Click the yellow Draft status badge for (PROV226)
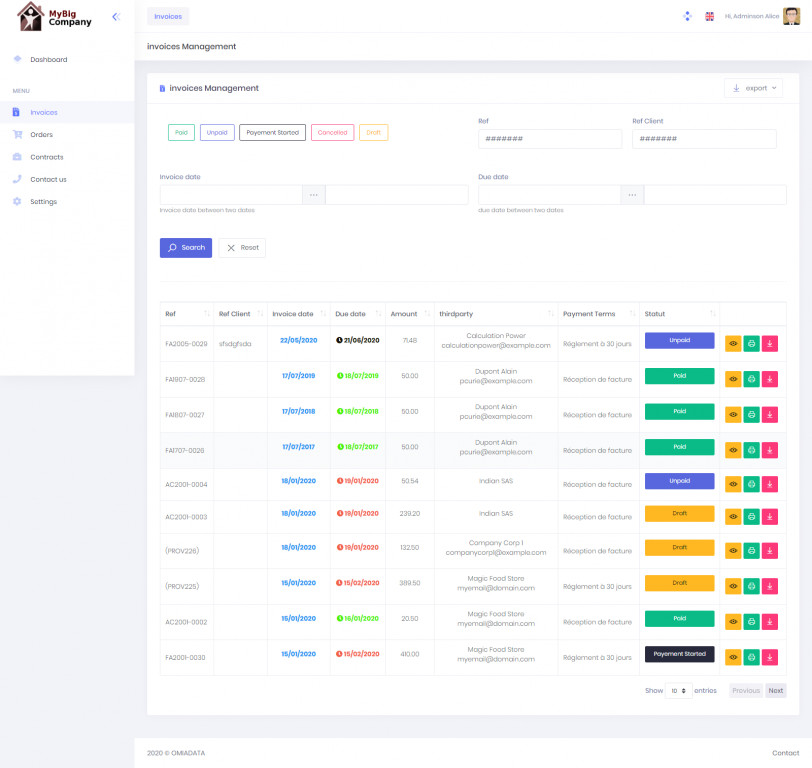The image size is (812, 768). (679, 548)
